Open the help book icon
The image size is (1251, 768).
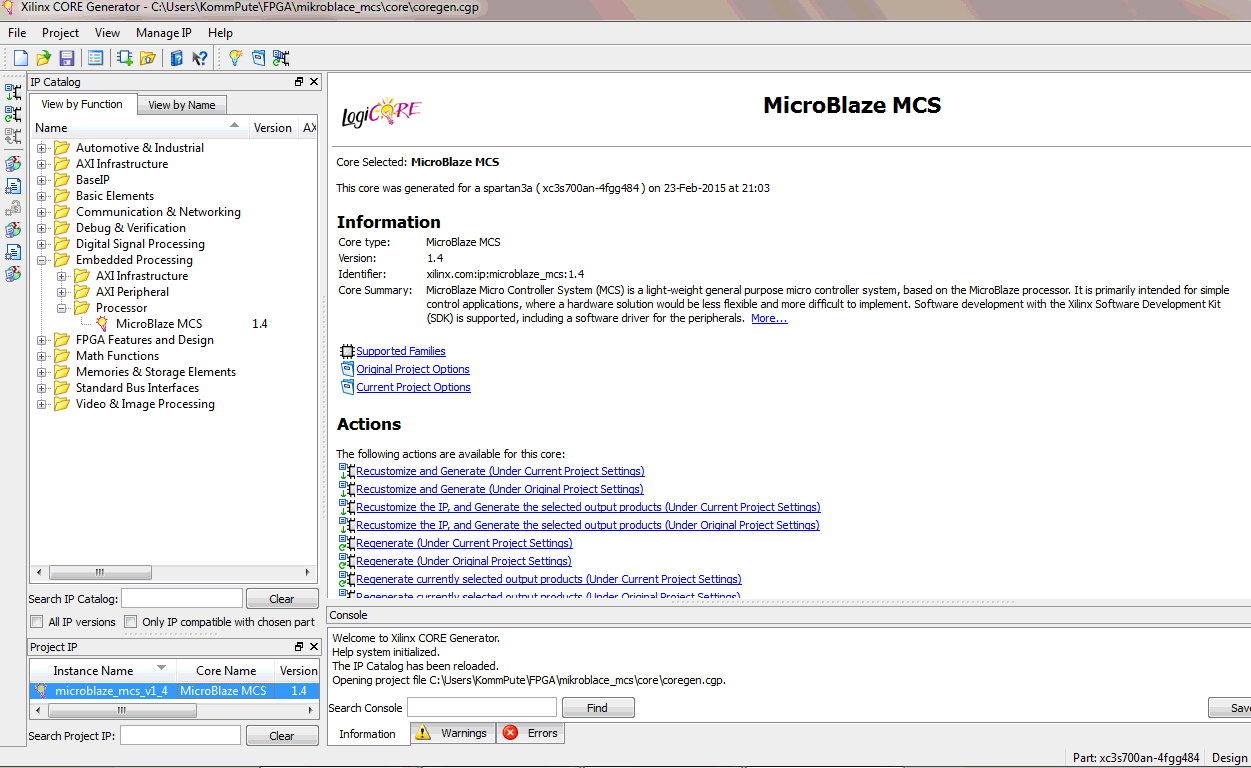[177, 58]
